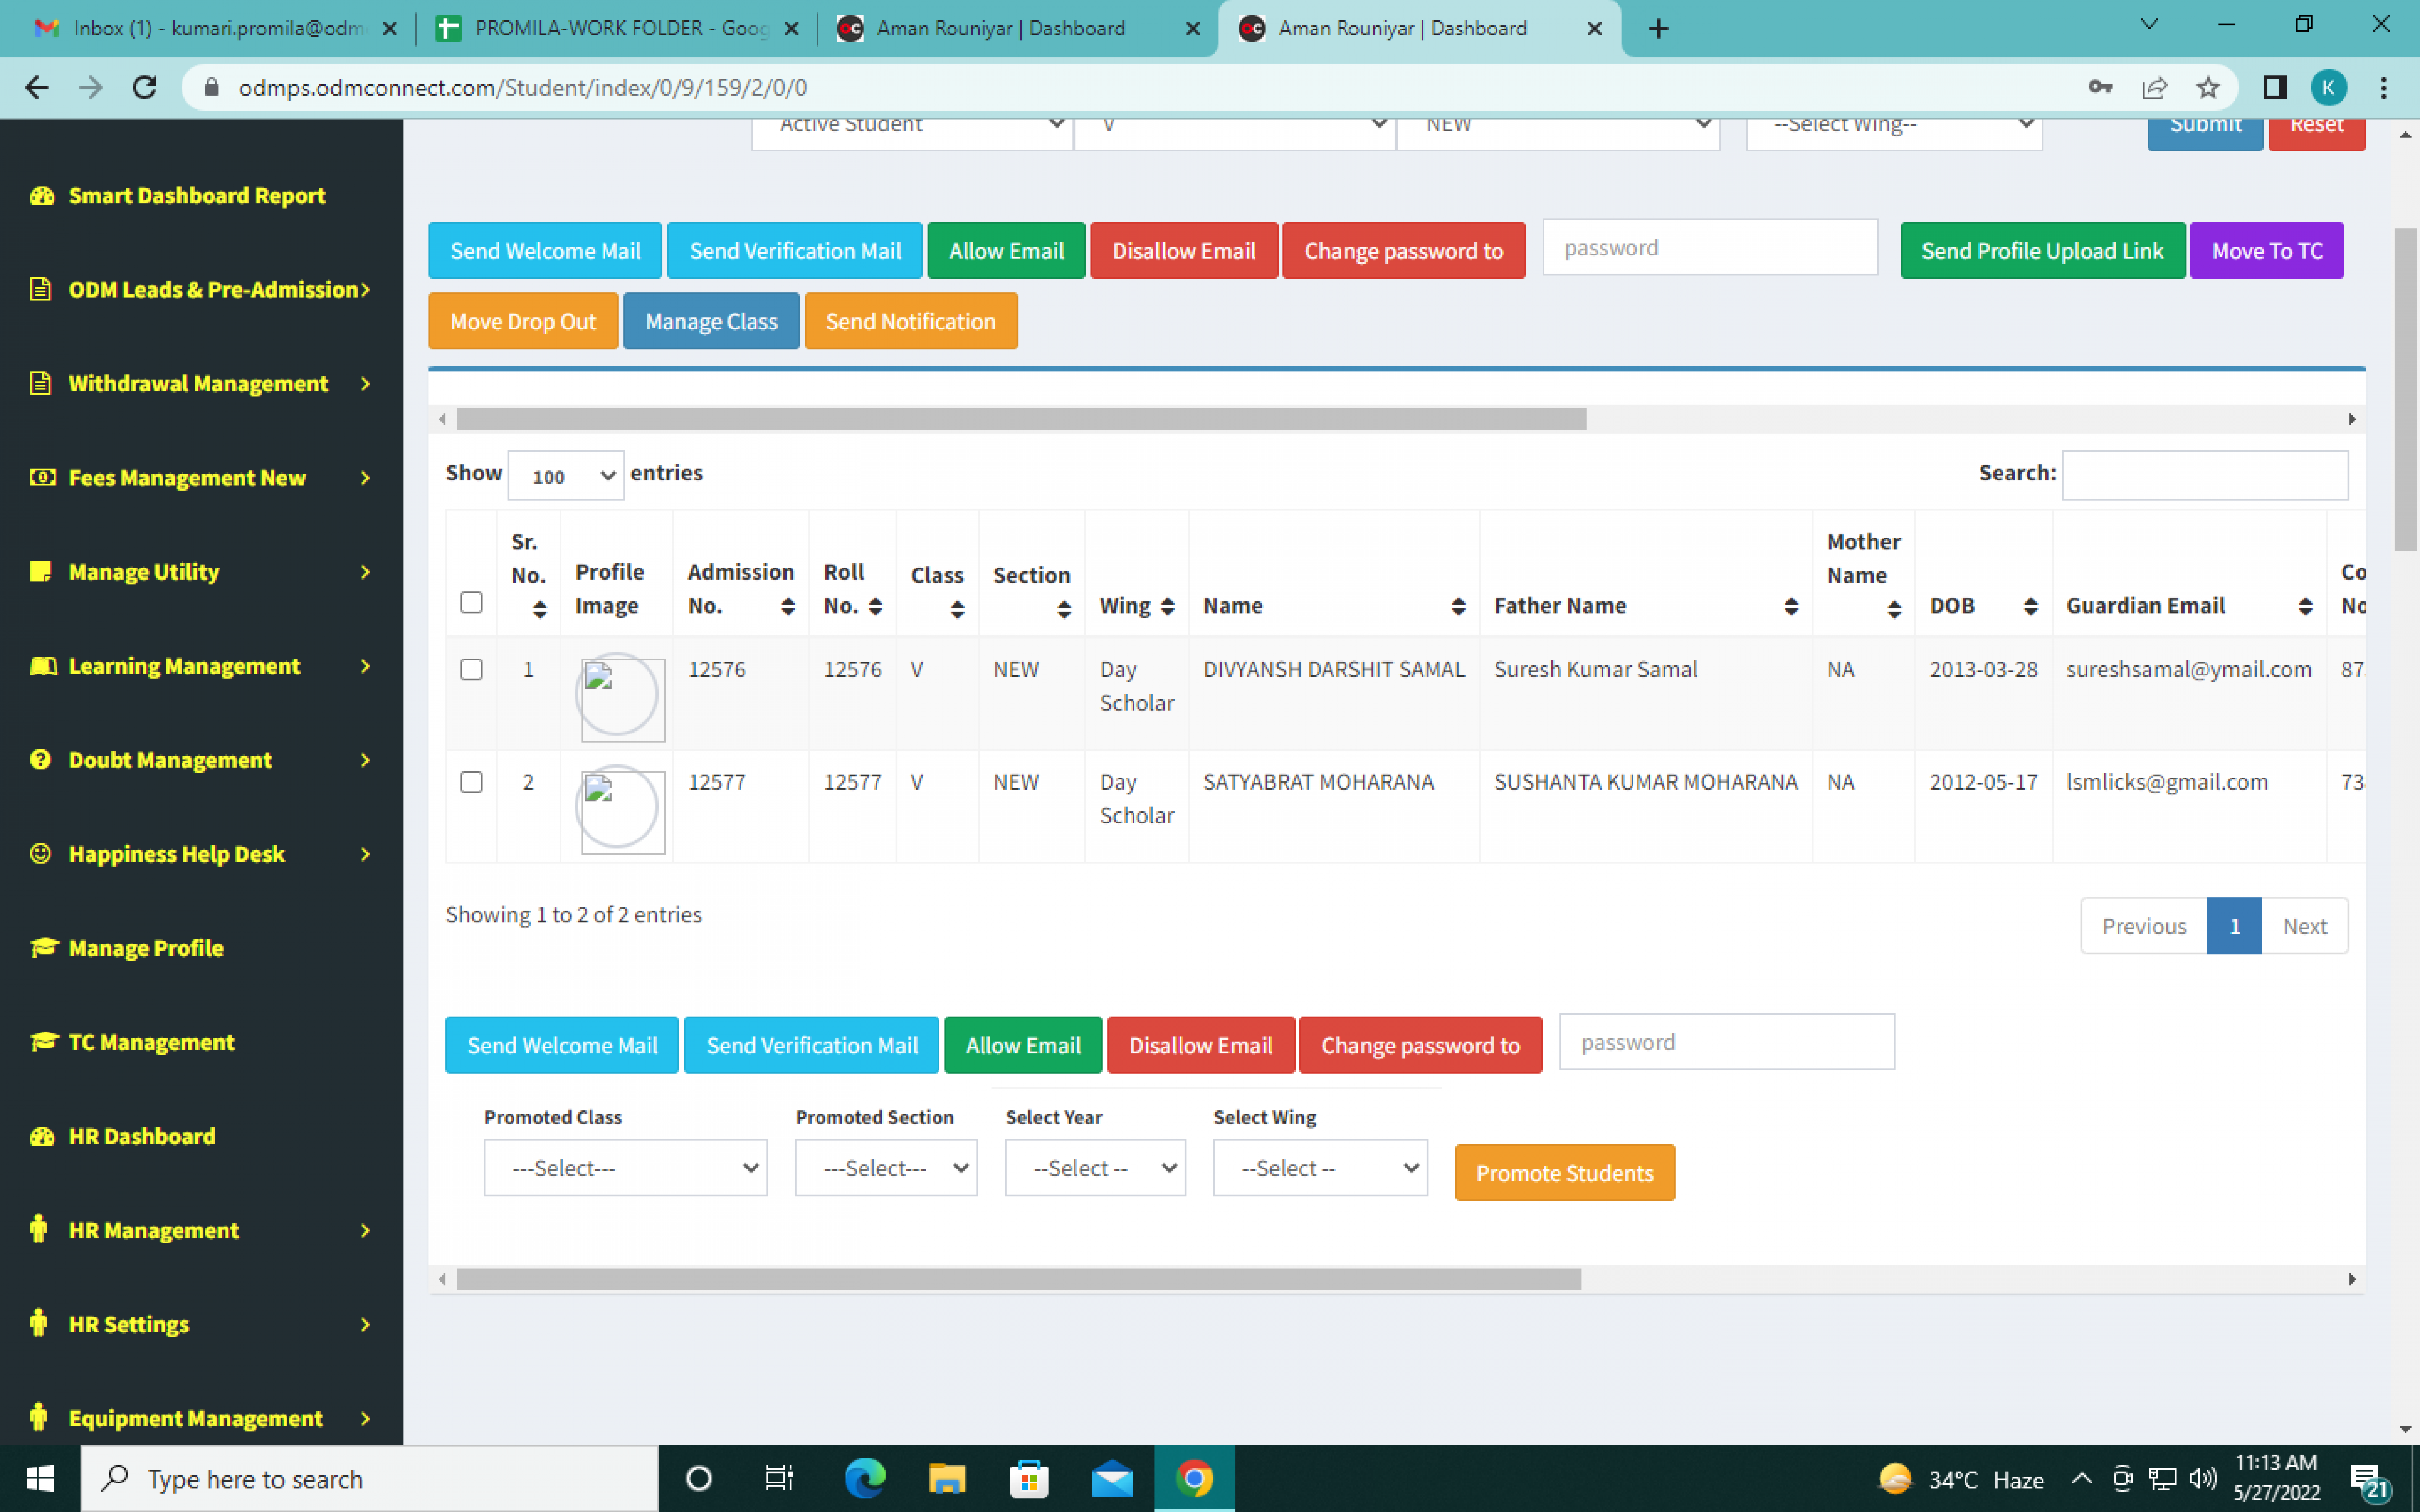Tick the checkbox for DIVYANSH DARSHIT SAMAL
The image size is (2420, 1512).
(x=471, y=670)
